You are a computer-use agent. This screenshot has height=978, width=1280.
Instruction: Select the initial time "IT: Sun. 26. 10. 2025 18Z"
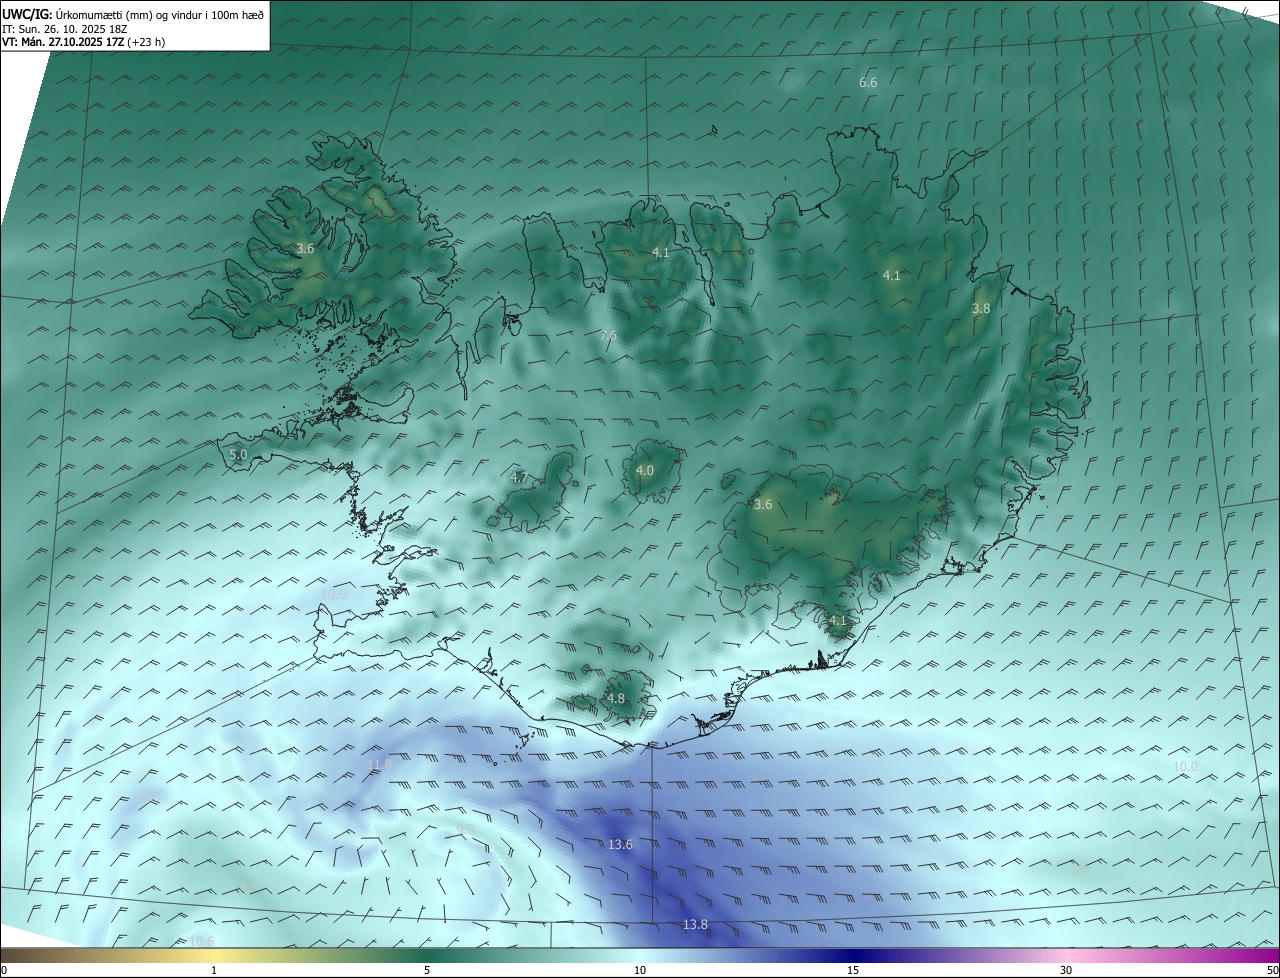64,29
